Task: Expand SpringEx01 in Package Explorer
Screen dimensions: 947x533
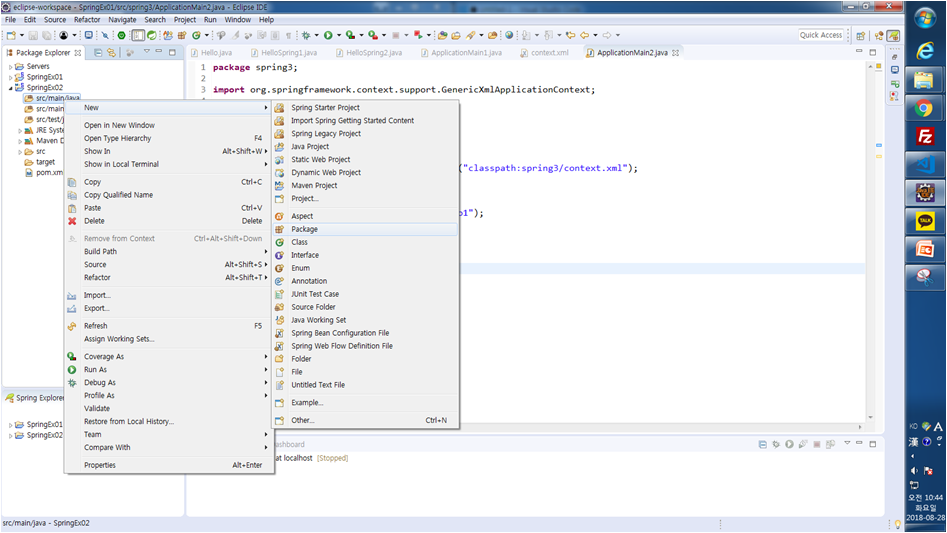Action: 10,77
